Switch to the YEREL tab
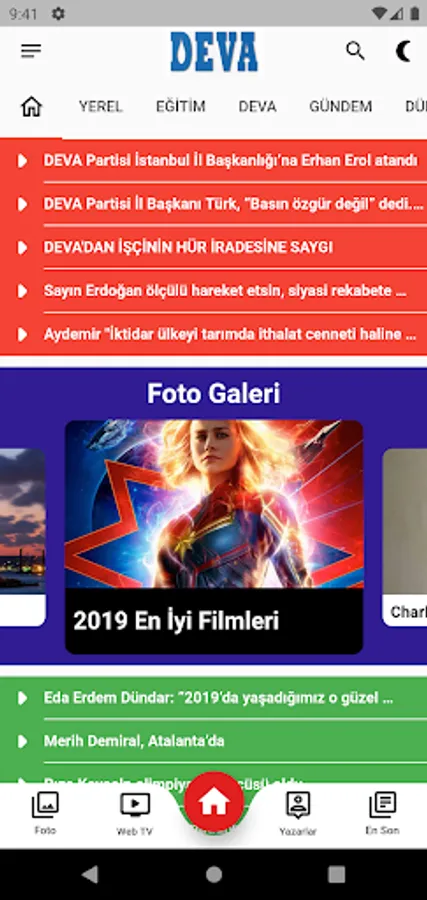 pyautogui.click(x=101, y=106)
